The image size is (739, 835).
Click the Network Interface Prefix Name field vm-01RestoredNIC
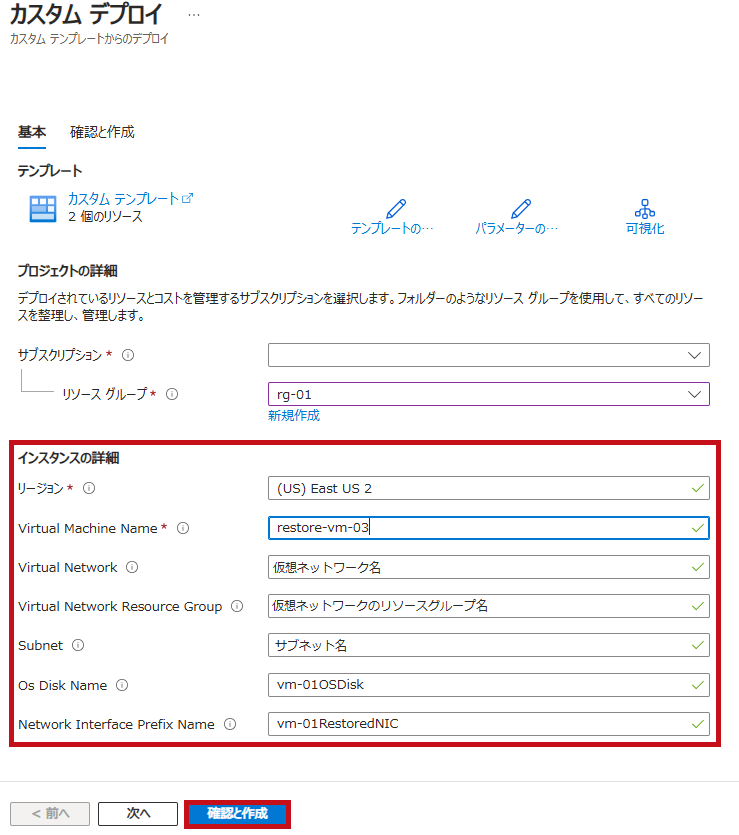coord(489,724)
